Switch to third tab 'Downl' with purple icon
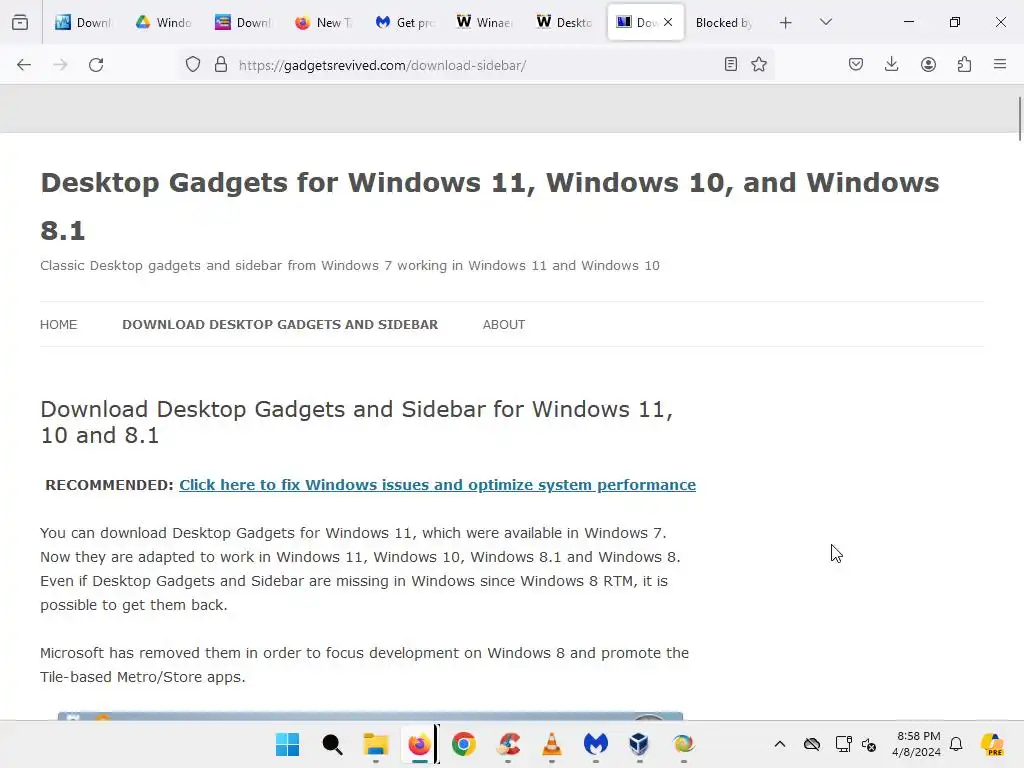The height and width of the screenshot is (768, 1024). click(244, 22)
